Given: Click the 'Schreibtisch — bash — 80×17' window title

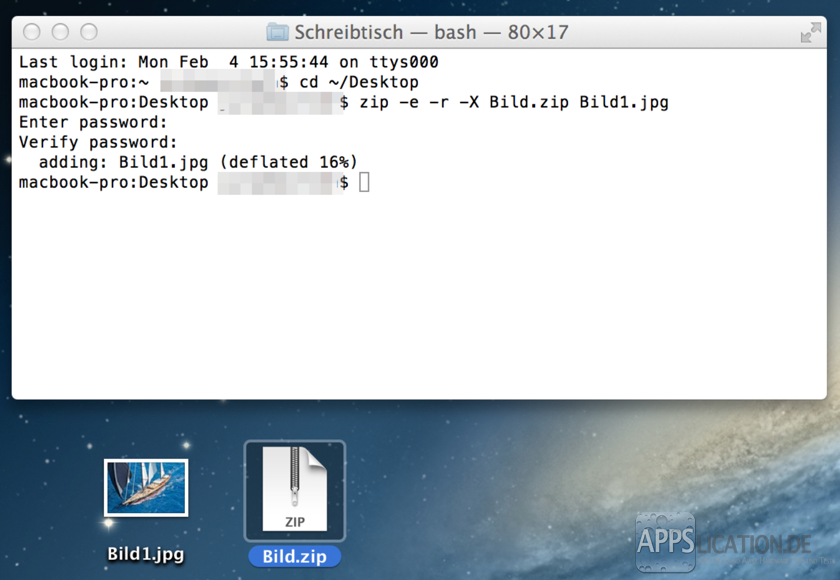Looking at the screenshot, I should [x=431, y=32].
